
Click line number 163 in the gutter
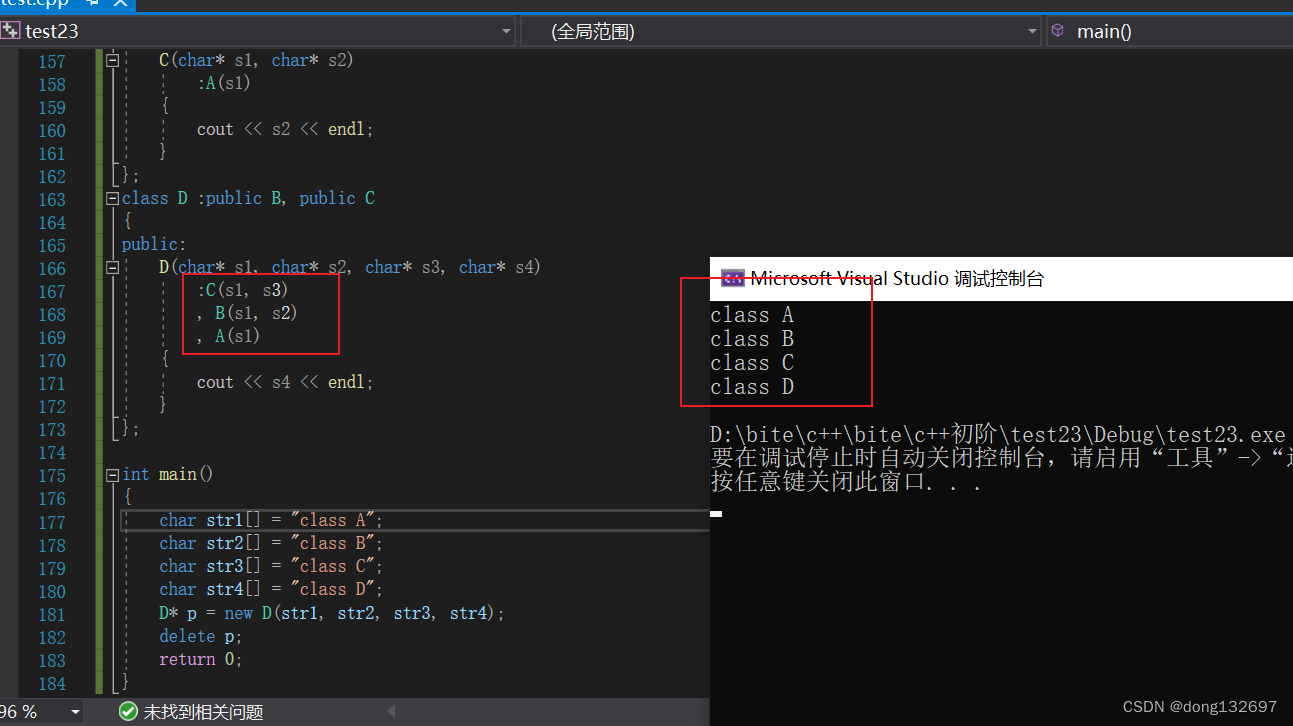coord(52,199)
